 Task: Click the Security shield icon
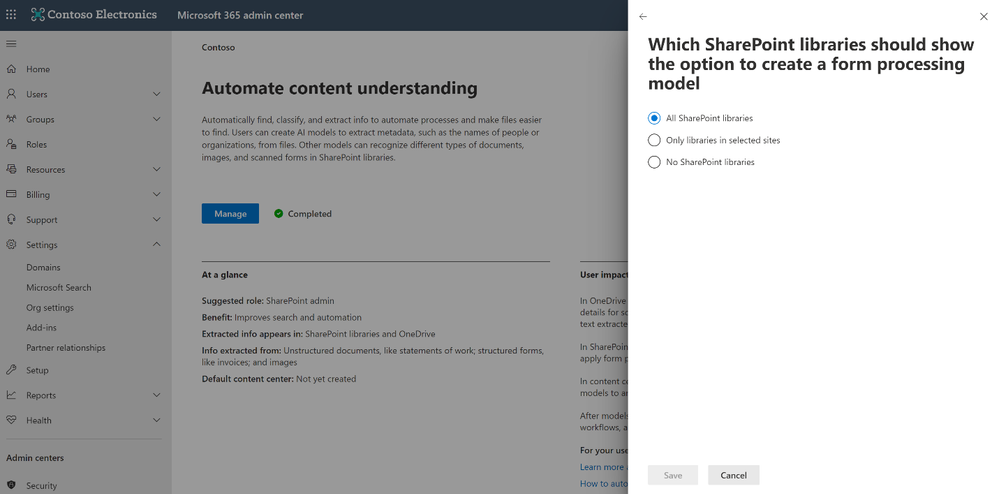pos(11,486)
